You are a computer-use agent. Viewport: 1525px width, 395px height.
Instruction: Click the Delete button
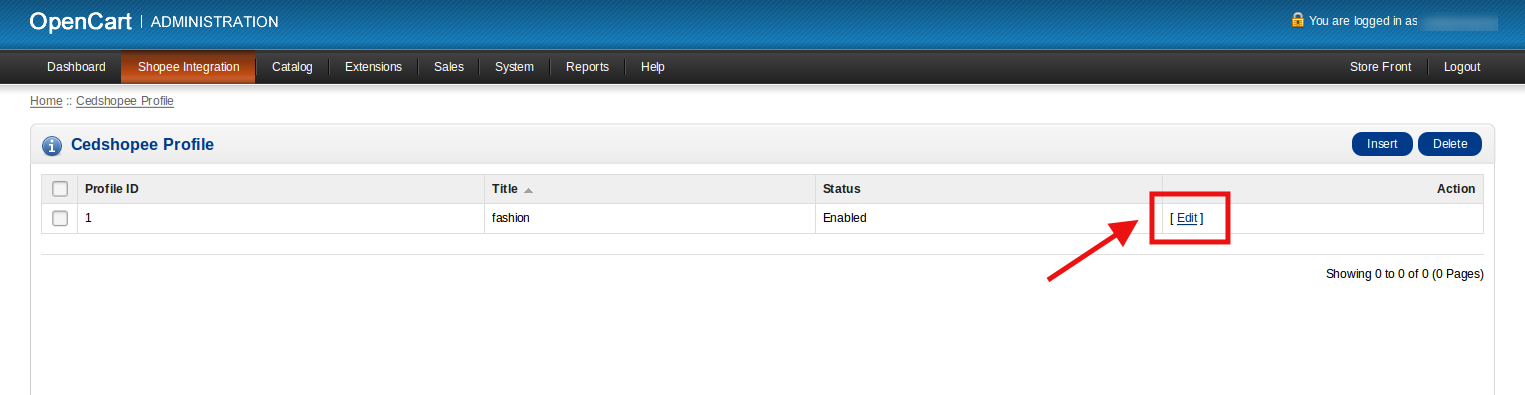1450,144
